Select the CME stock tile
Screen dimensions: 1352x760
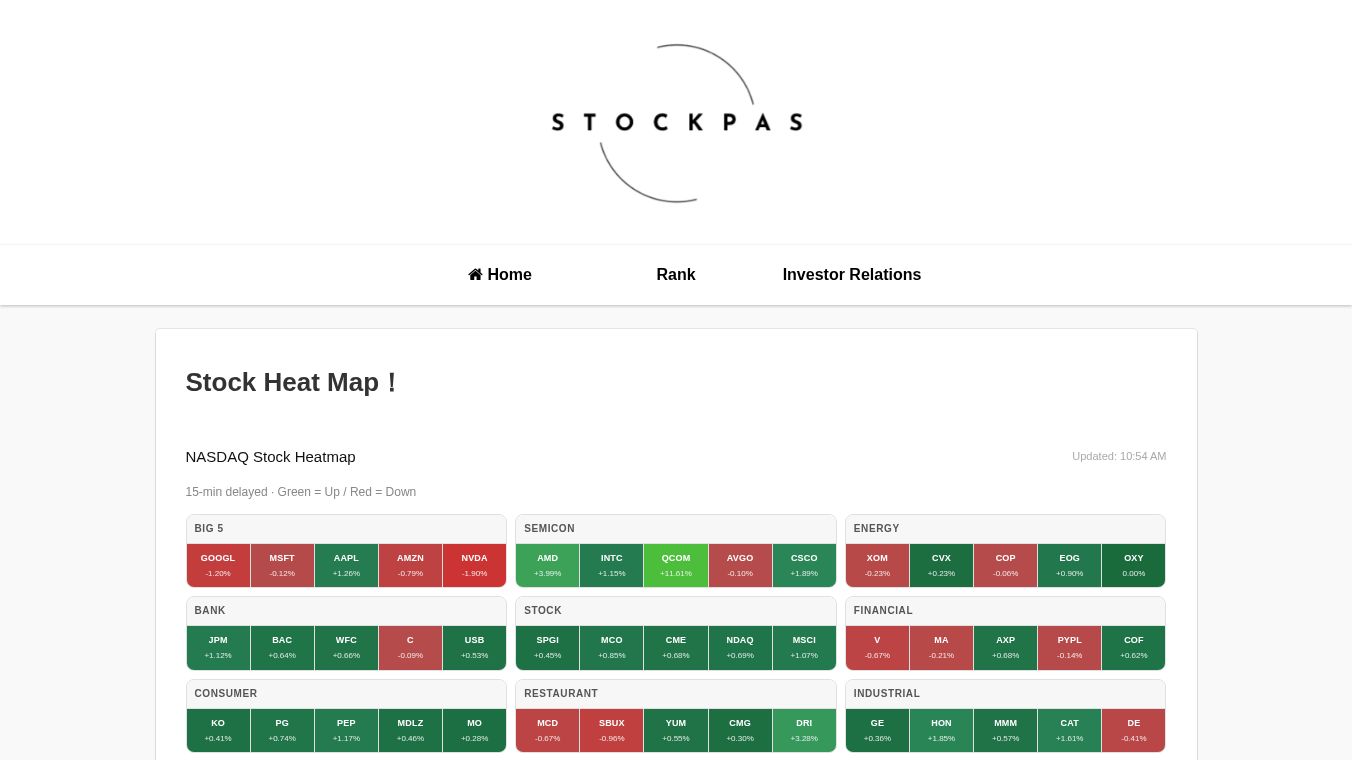(676, 648)
